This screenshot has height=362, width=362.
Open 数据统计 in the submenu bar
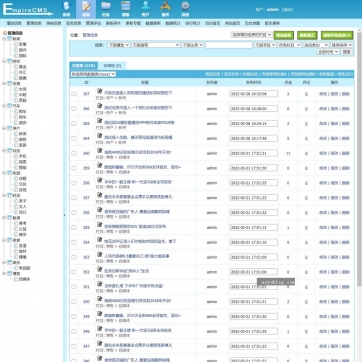tap(173, 23)
